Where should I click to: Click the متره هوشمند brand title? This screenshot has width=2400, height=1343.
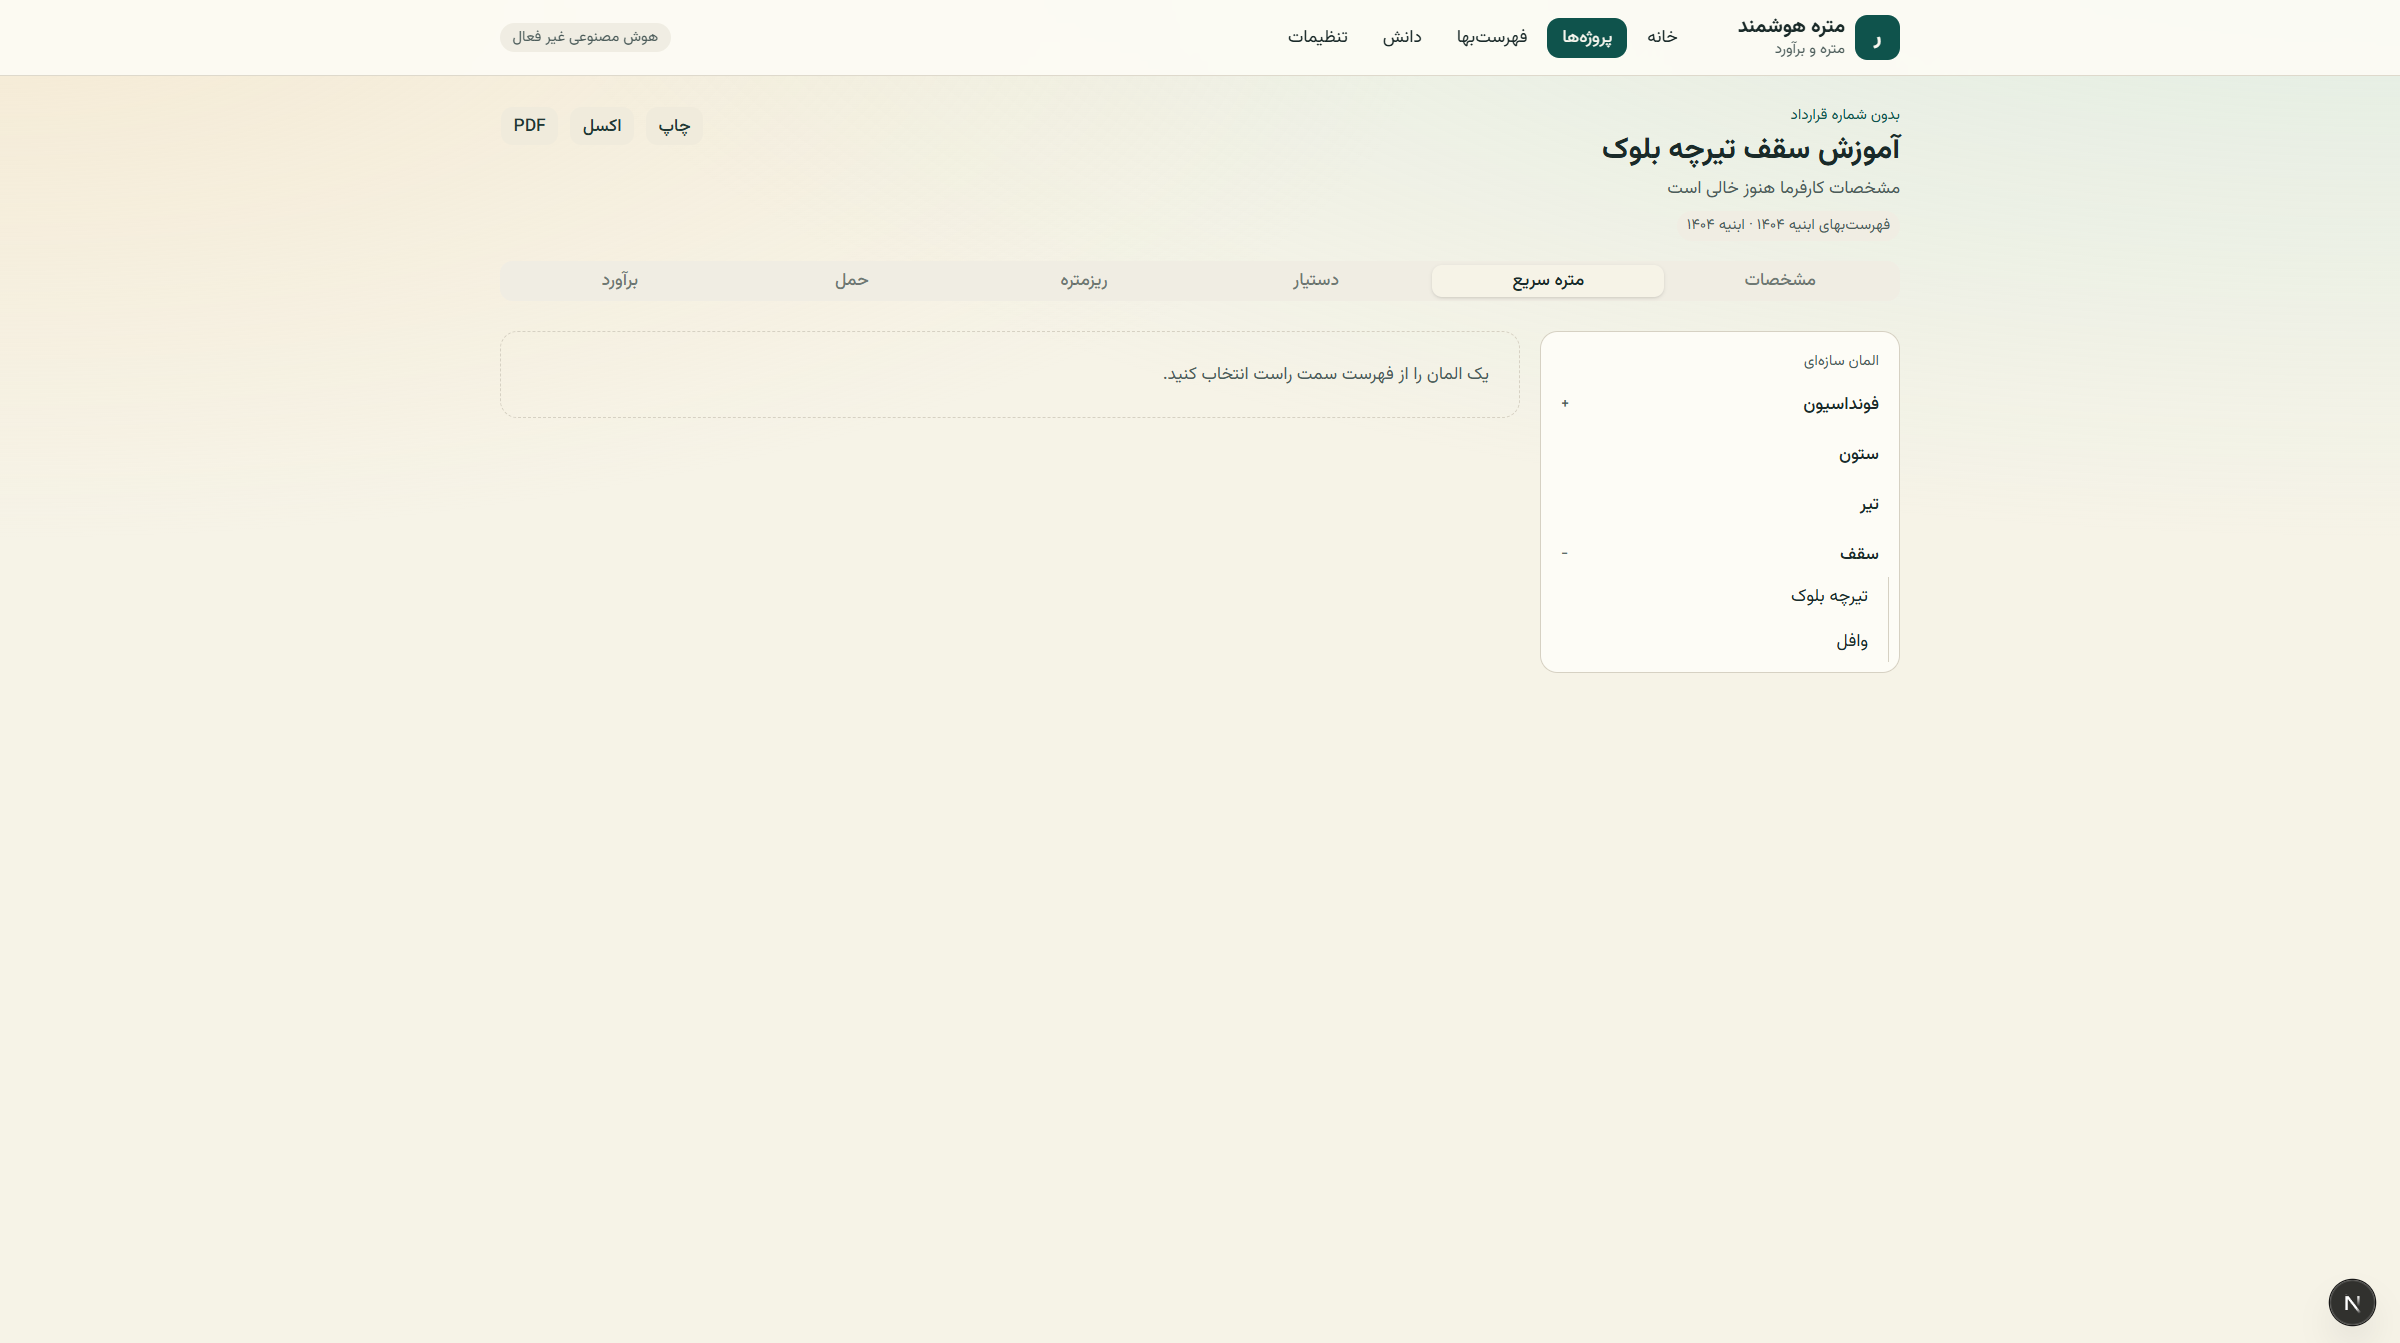[x=1791, y=26]
